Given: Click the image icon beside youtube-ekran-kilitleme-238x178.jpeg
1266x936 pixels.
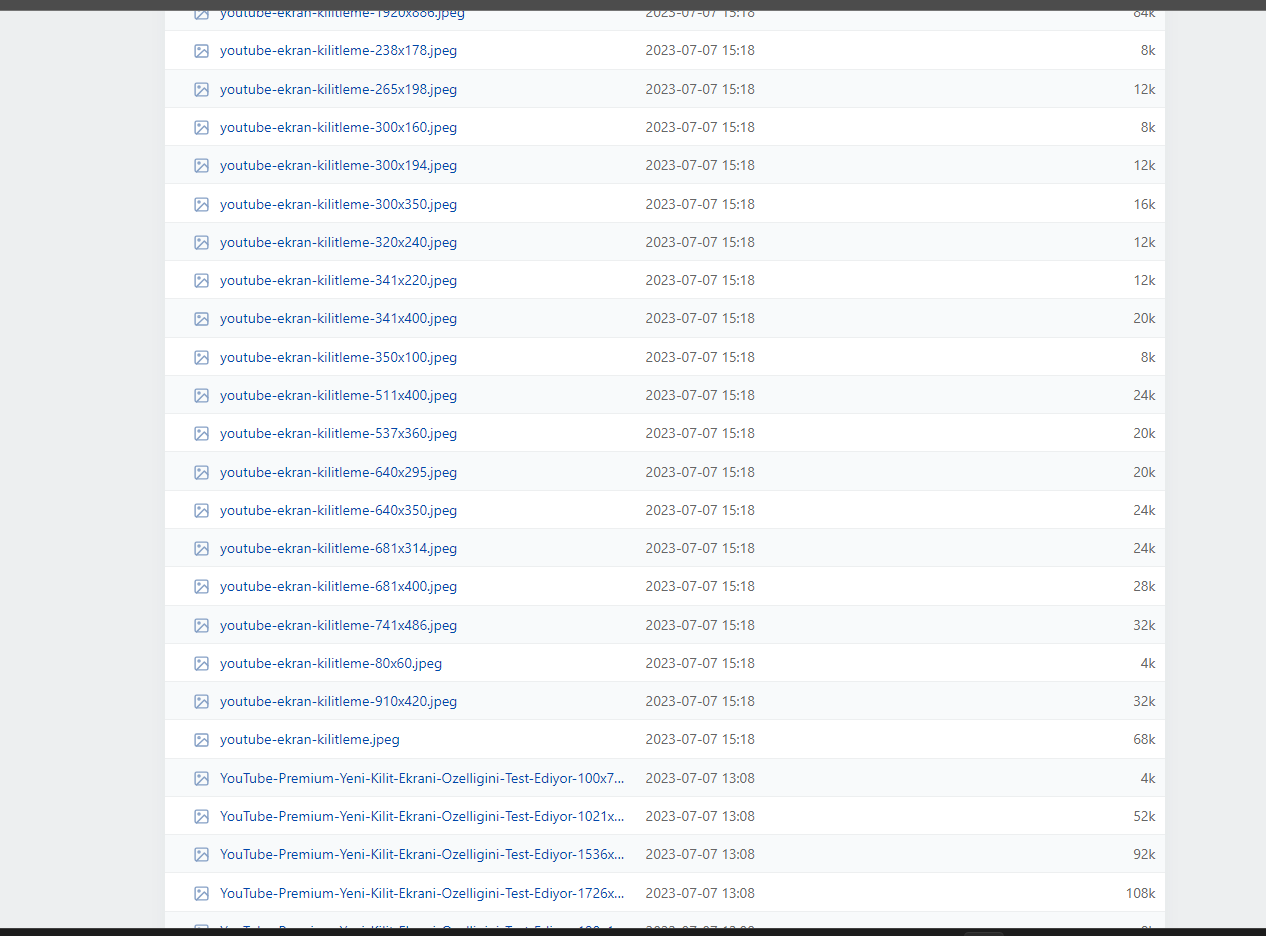Looking at the screenshot, I should (201, 51).
